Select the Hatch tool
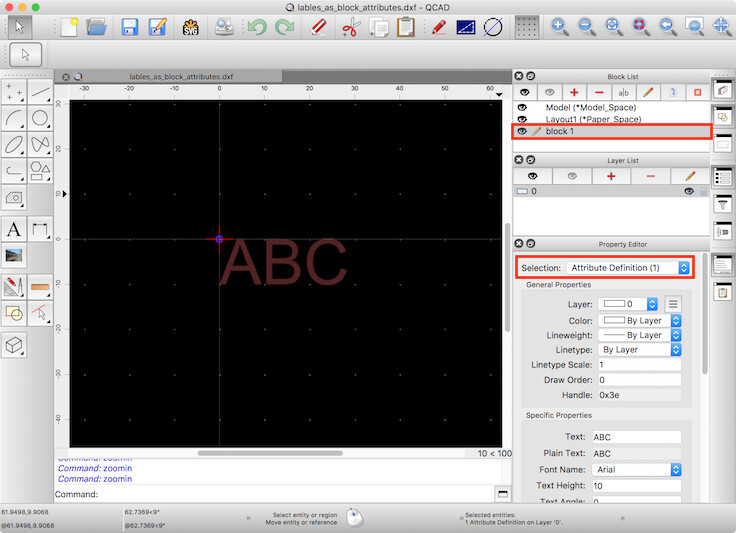This screenshot has height=533, width=736. coord(14,198)
